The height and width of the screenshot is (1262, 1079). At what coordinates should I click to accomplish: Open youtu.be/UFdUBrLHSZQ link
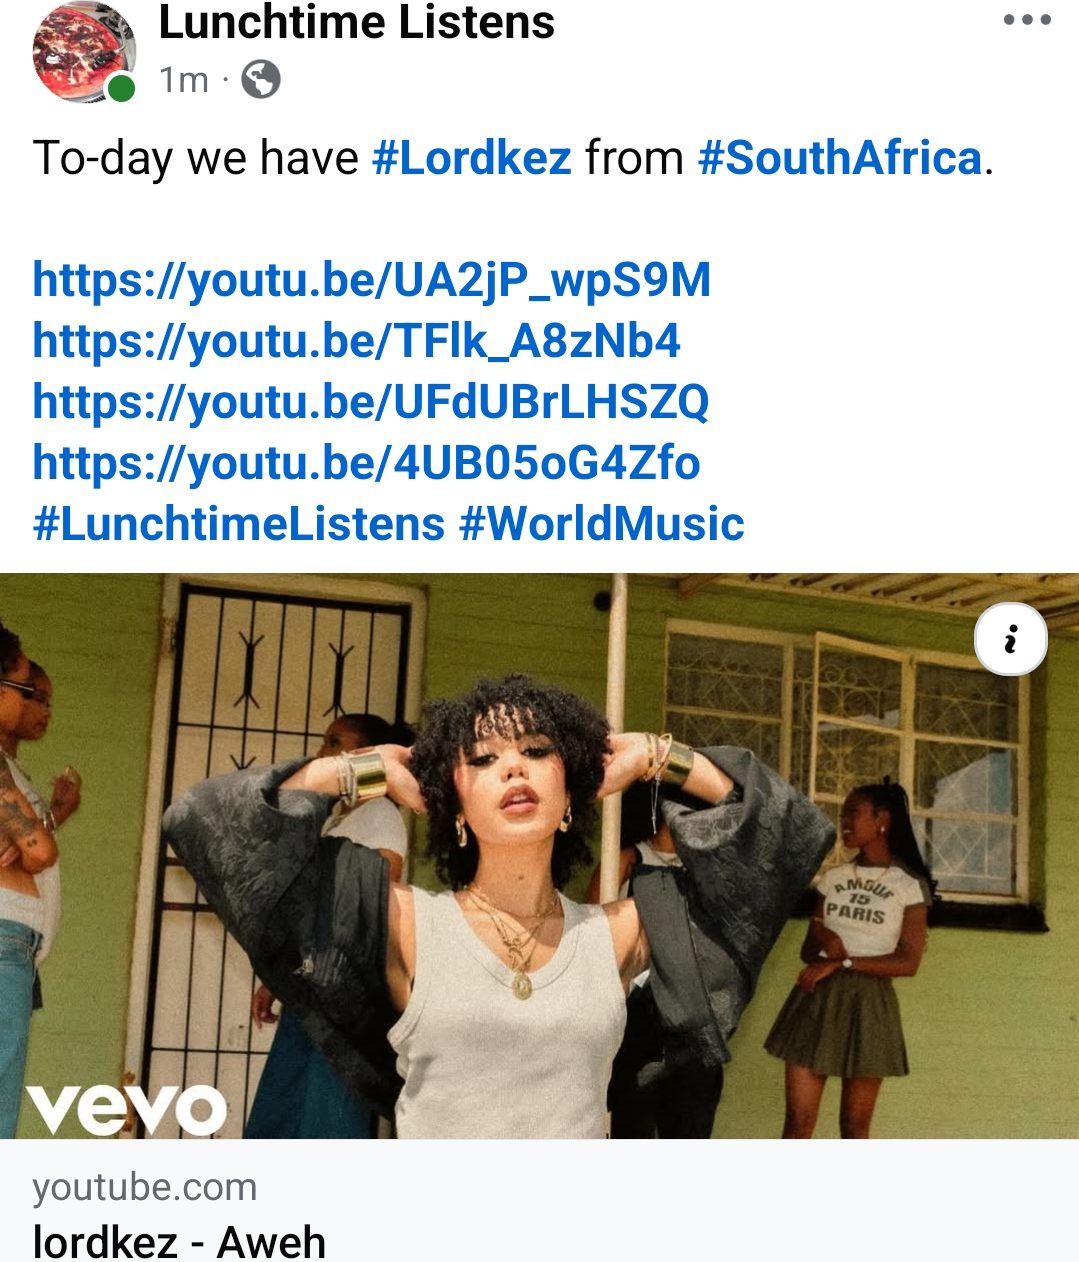370,402
